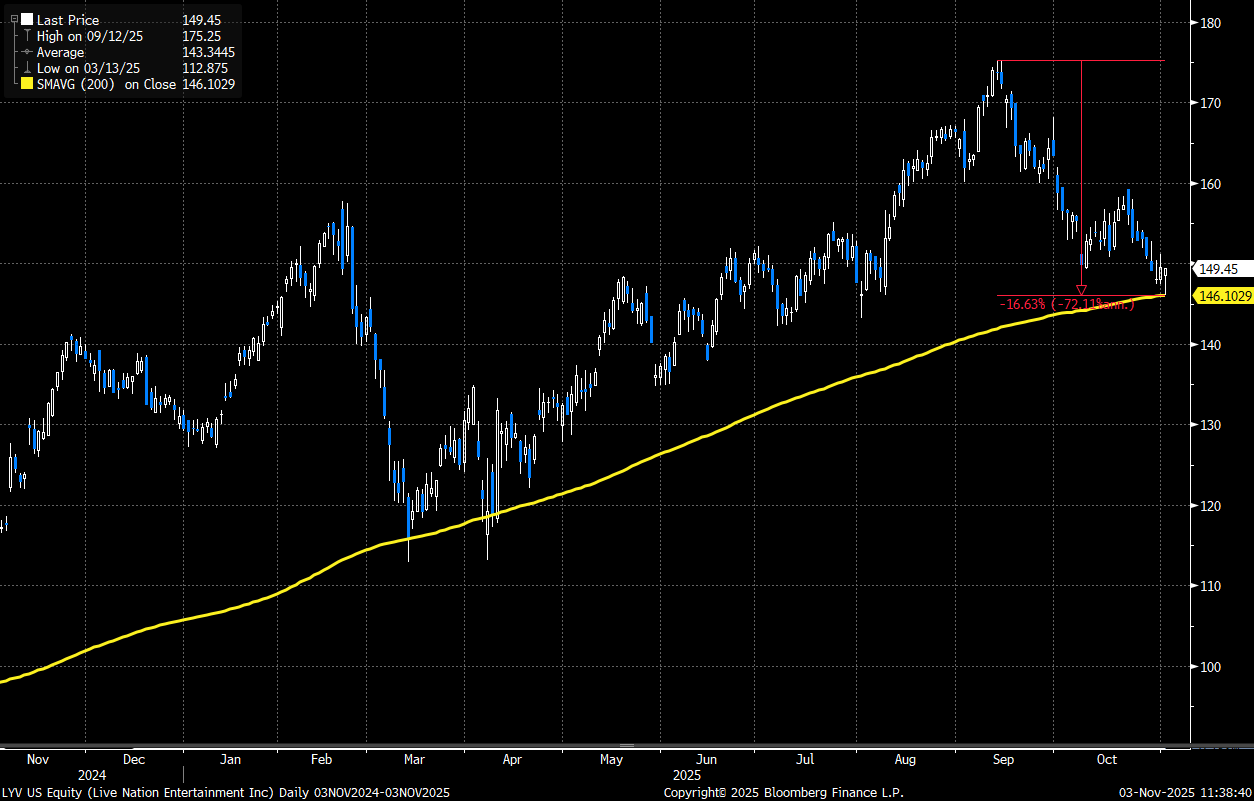Click the Bloomberg Finance L.P. copyright text
The width and height of the screenshot is (1254, 801).
(783, 792)
